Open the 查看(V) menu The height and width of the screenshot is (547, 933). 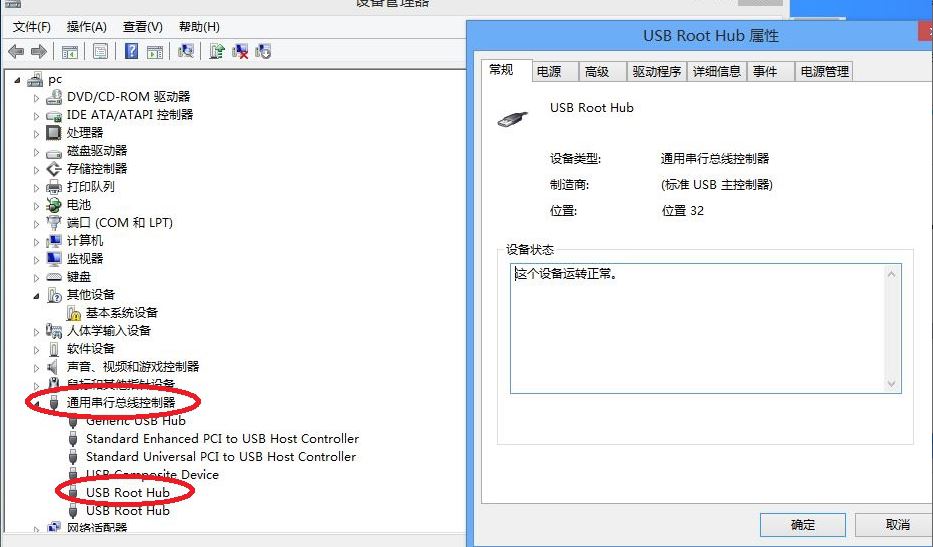pos(143,27)
